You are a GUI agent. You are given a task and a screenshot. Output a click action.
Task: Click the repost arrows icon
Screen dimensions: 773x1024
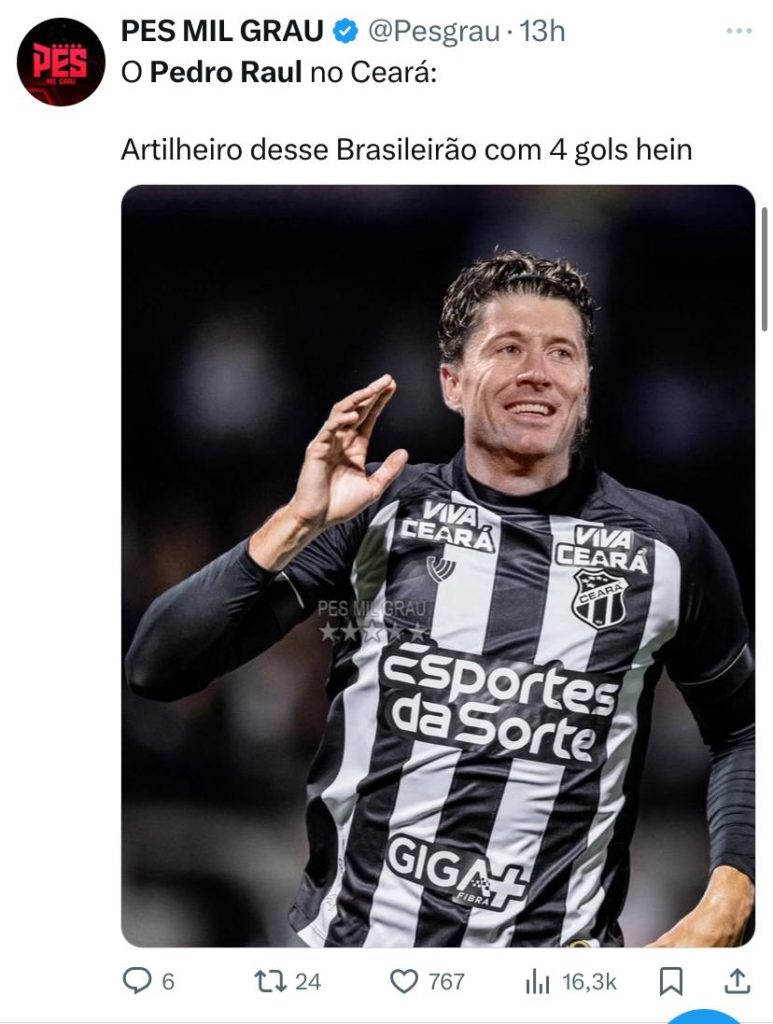tap(271, 981)
